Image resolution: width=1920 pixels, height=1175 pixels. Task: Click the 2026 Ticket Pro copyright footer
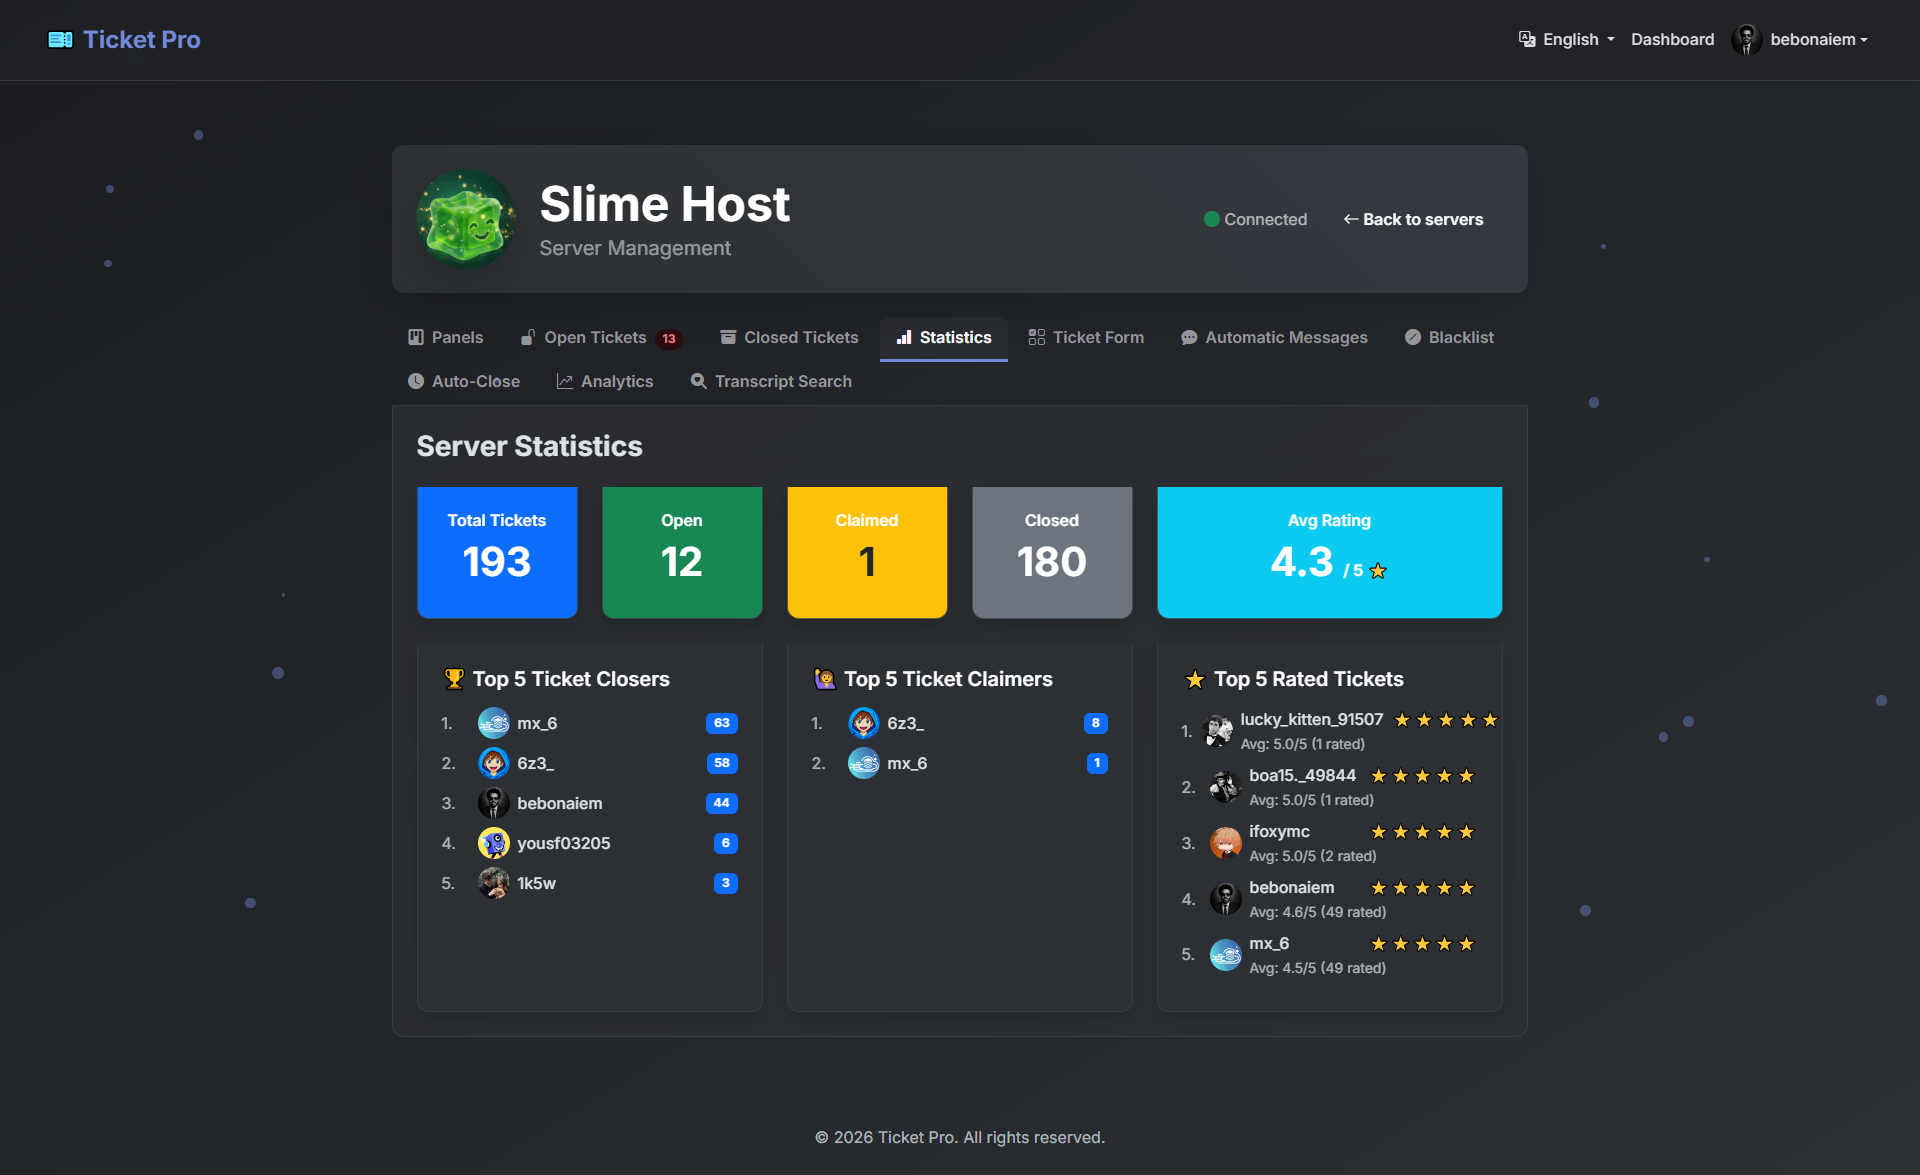pos(960,1137)
